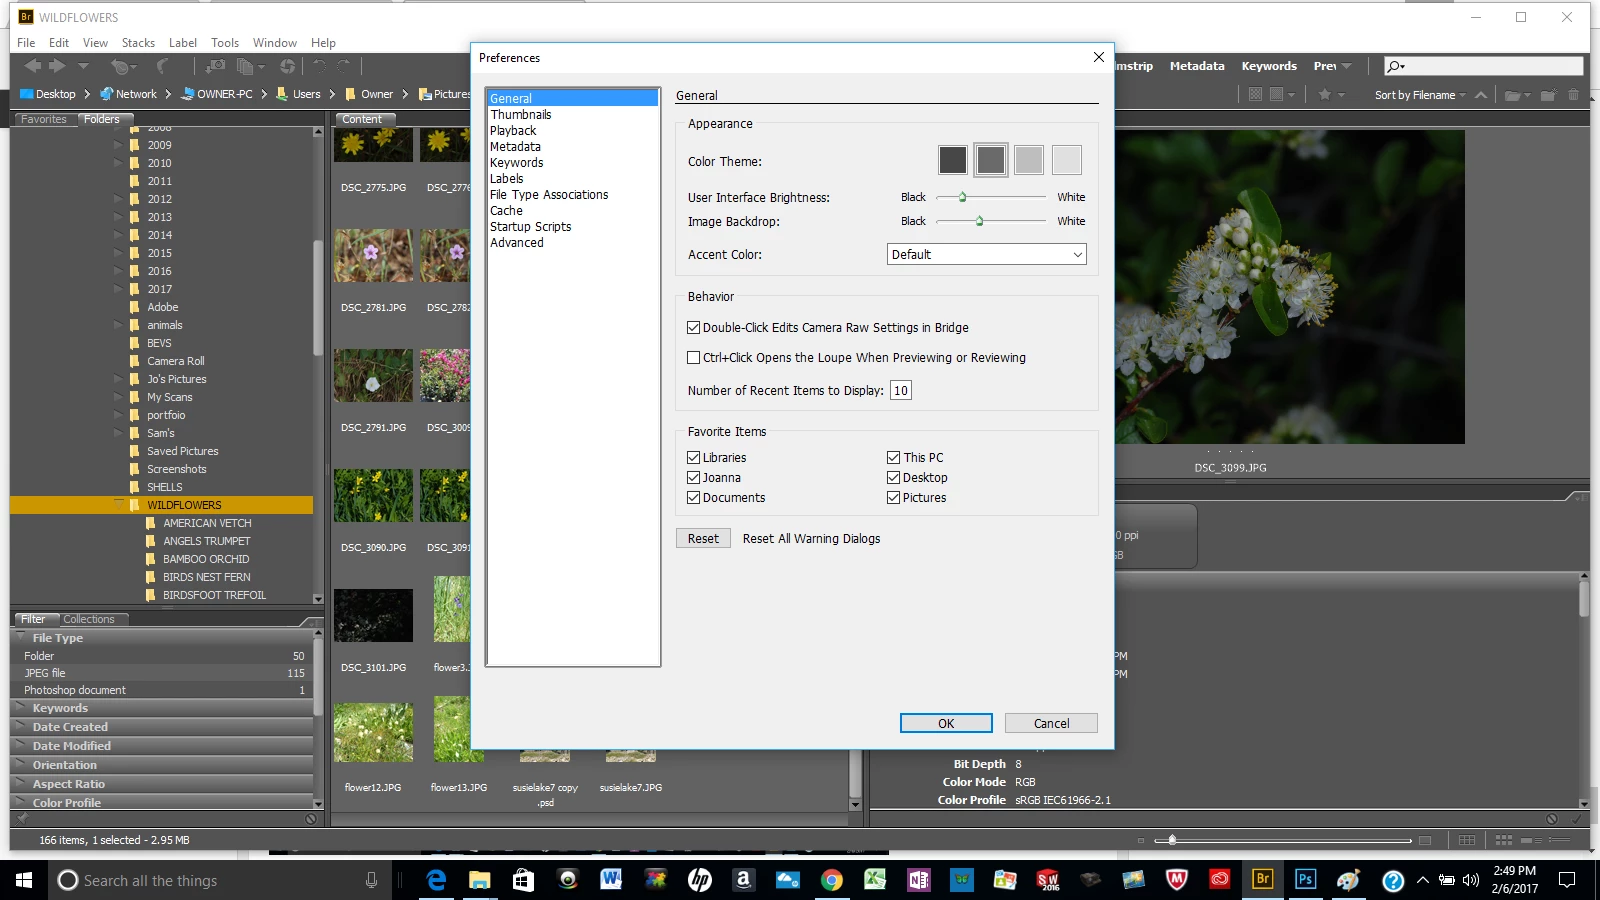Open in Camera Raw aperture icon

[x=288, y=66]
